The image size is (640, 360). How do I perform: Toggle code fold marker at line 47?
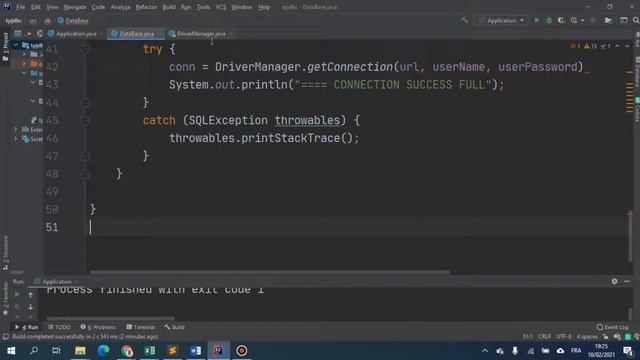(85, 156)
